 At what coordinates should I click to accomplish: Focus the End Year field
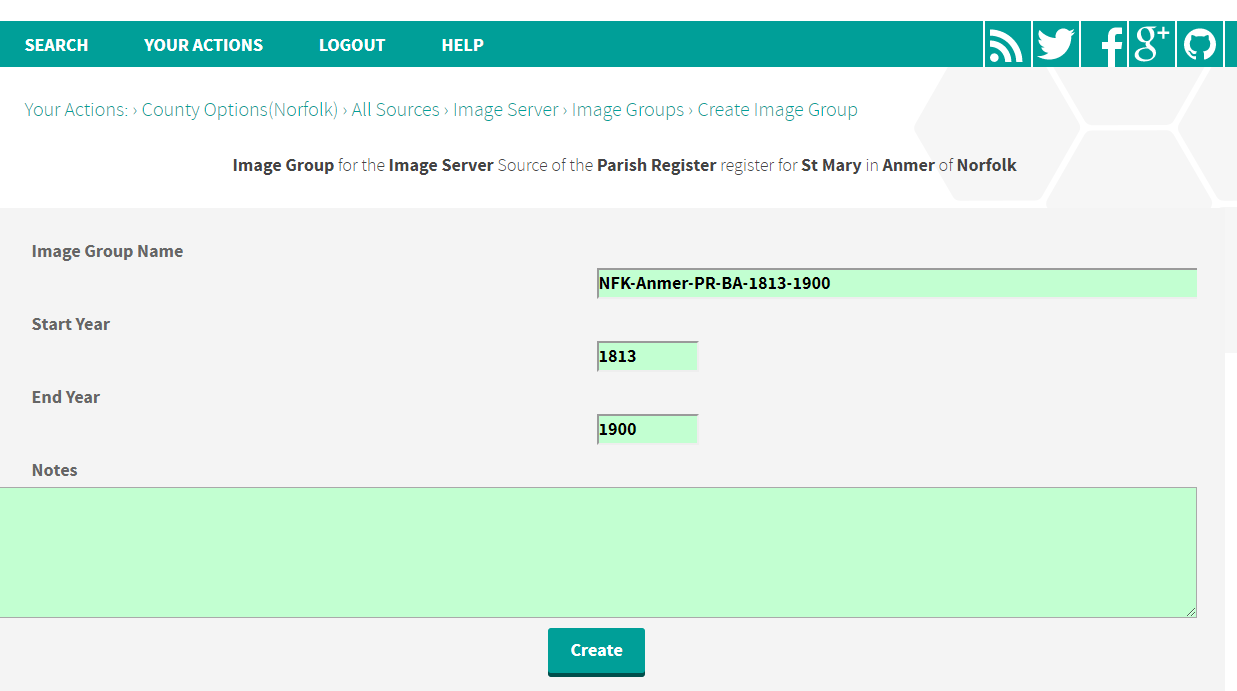(x=647, y=429)
